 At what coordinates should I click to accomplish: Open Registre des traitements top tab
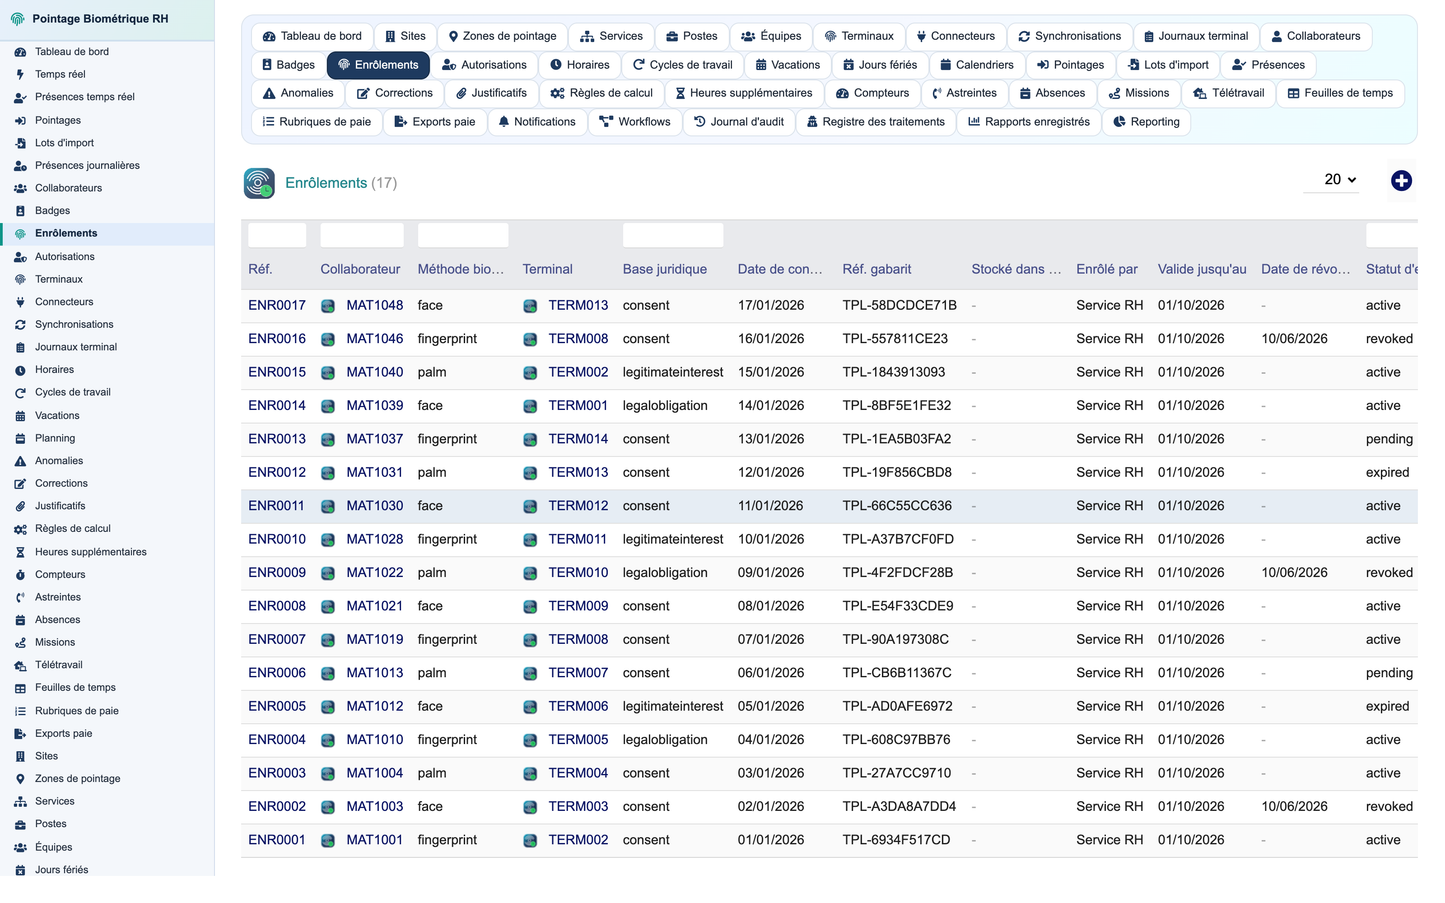[876, 122]
